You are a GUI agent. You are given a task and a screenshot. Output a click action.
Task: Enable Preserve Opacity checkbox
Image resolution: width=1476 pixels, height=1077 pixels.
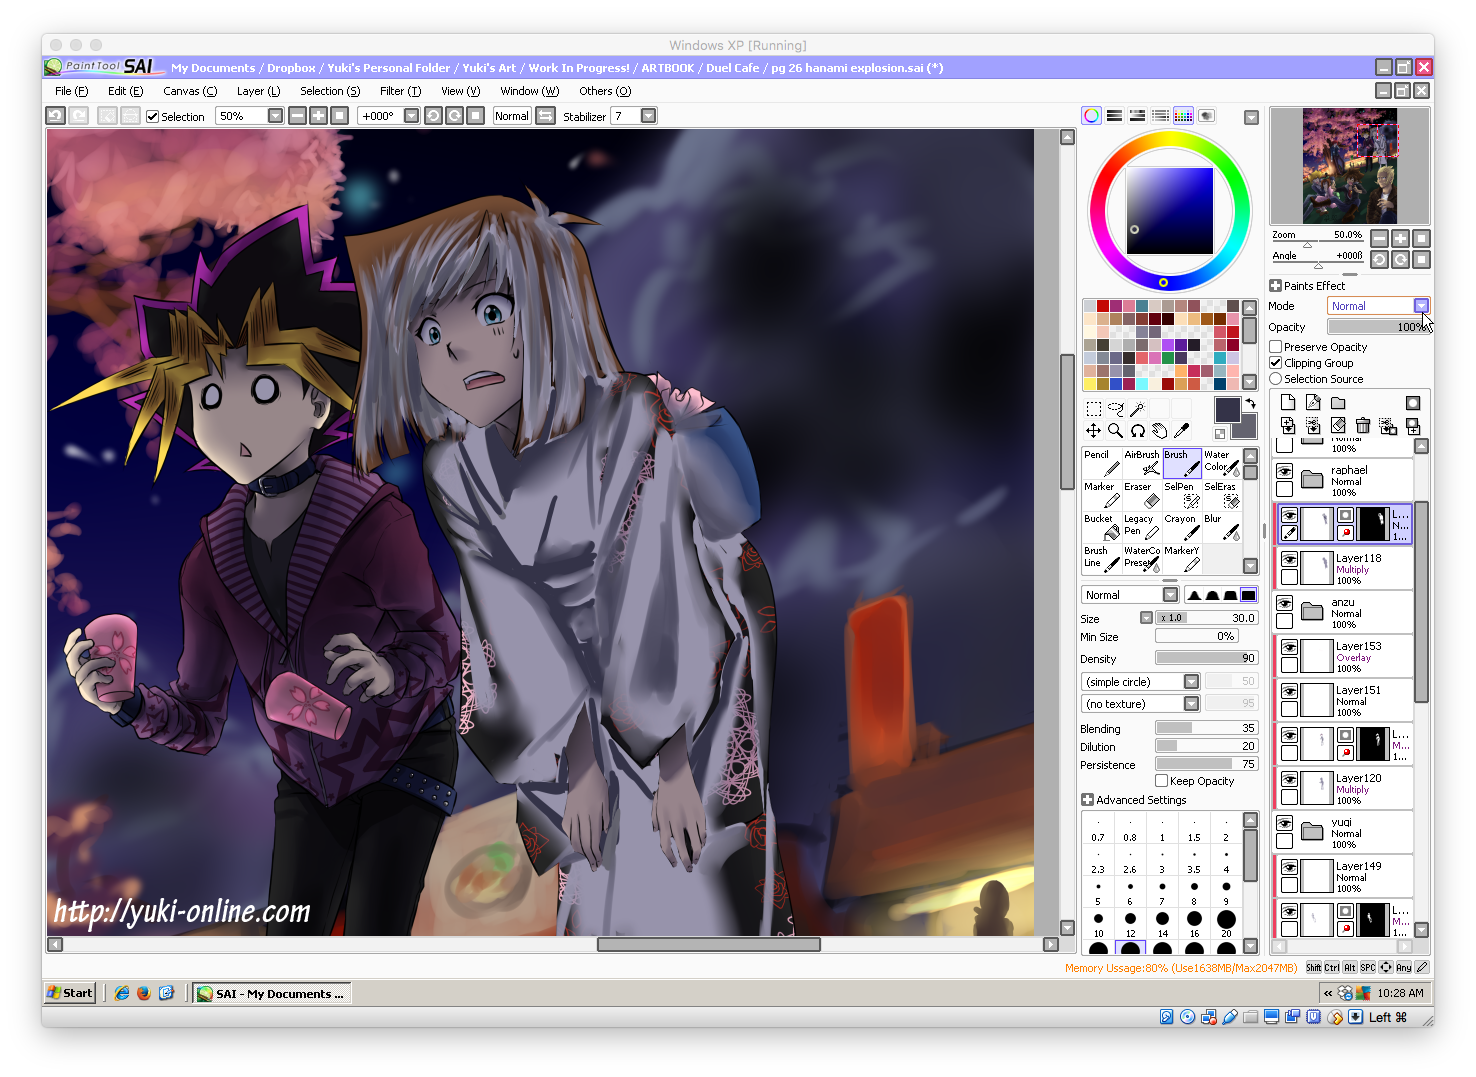coord(1276,347)
